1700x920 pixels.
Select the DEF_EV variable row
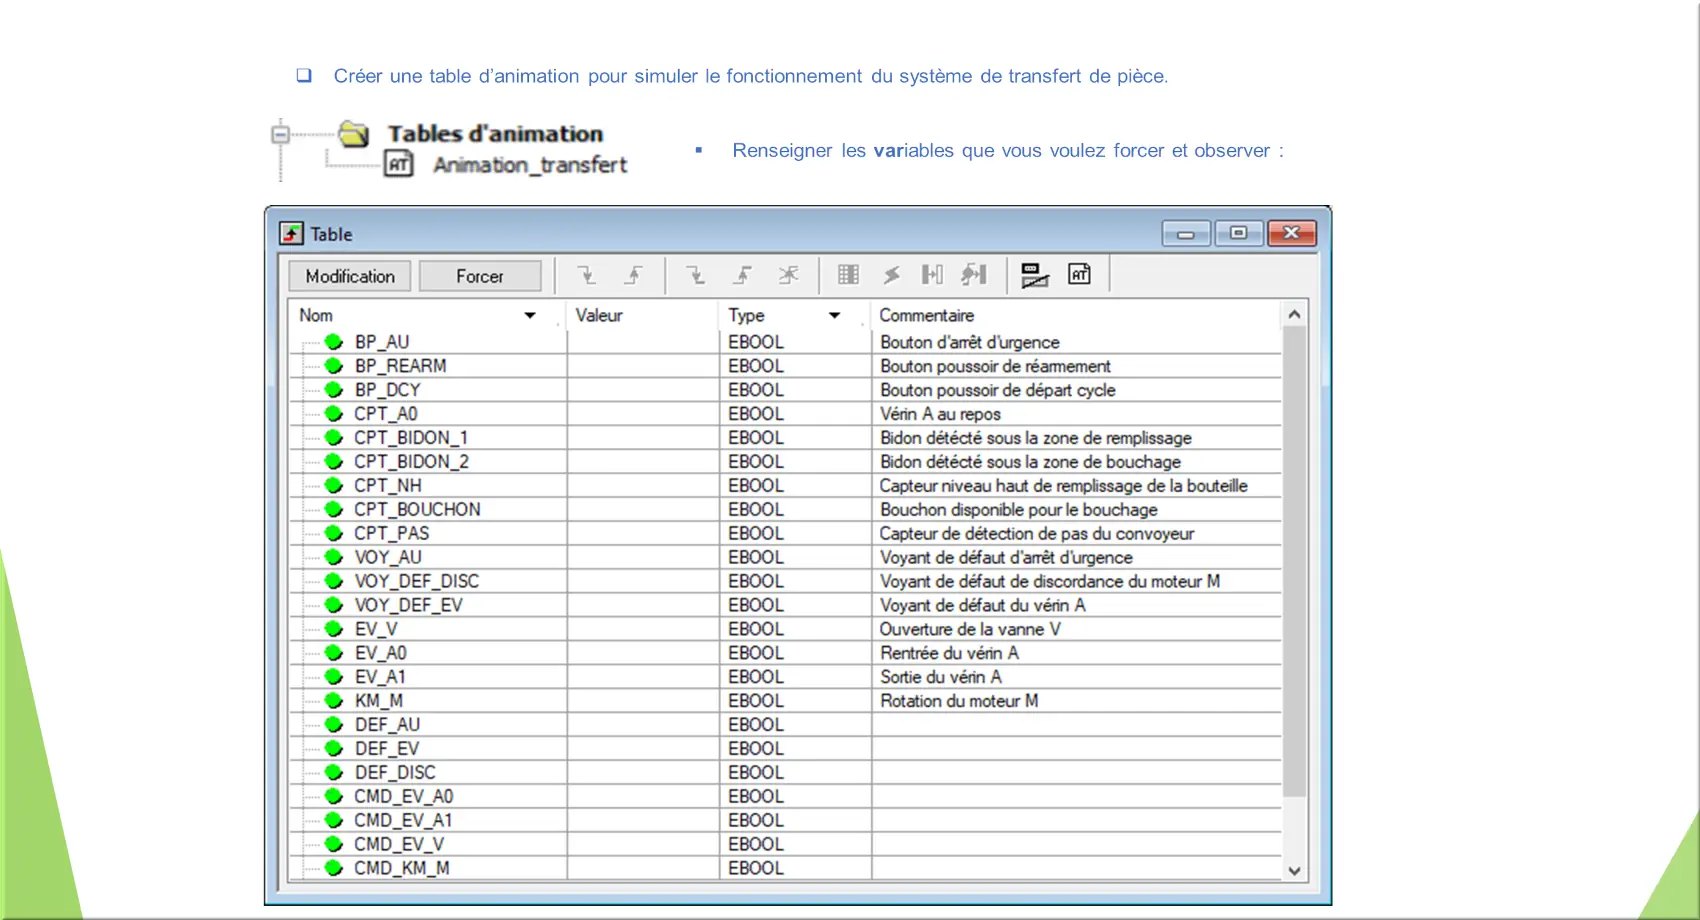pos(785,749)
